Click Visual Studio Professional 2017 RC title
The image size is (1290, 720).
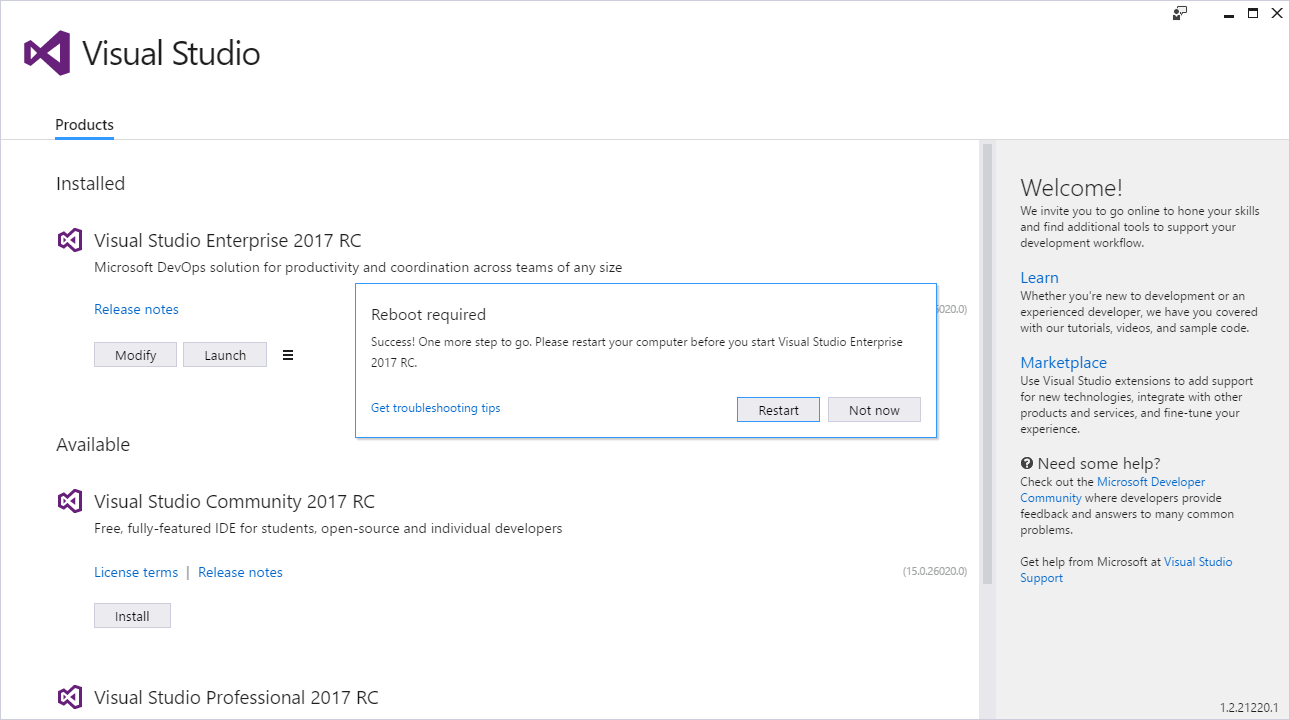236,697
